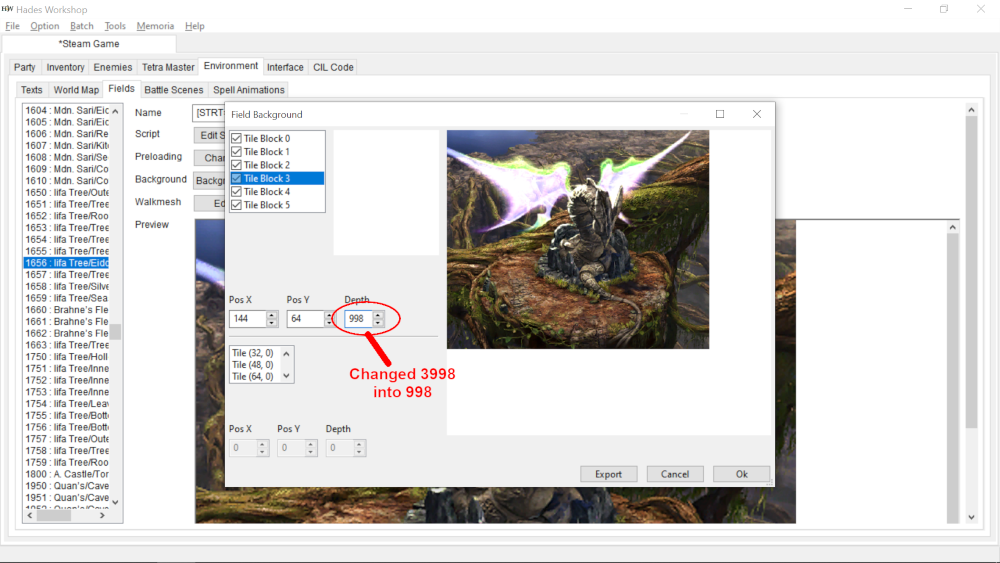This screenshot has height=563, width=1000.
Task: Open the Memoria menu
Action: click(x=155, y=26)
